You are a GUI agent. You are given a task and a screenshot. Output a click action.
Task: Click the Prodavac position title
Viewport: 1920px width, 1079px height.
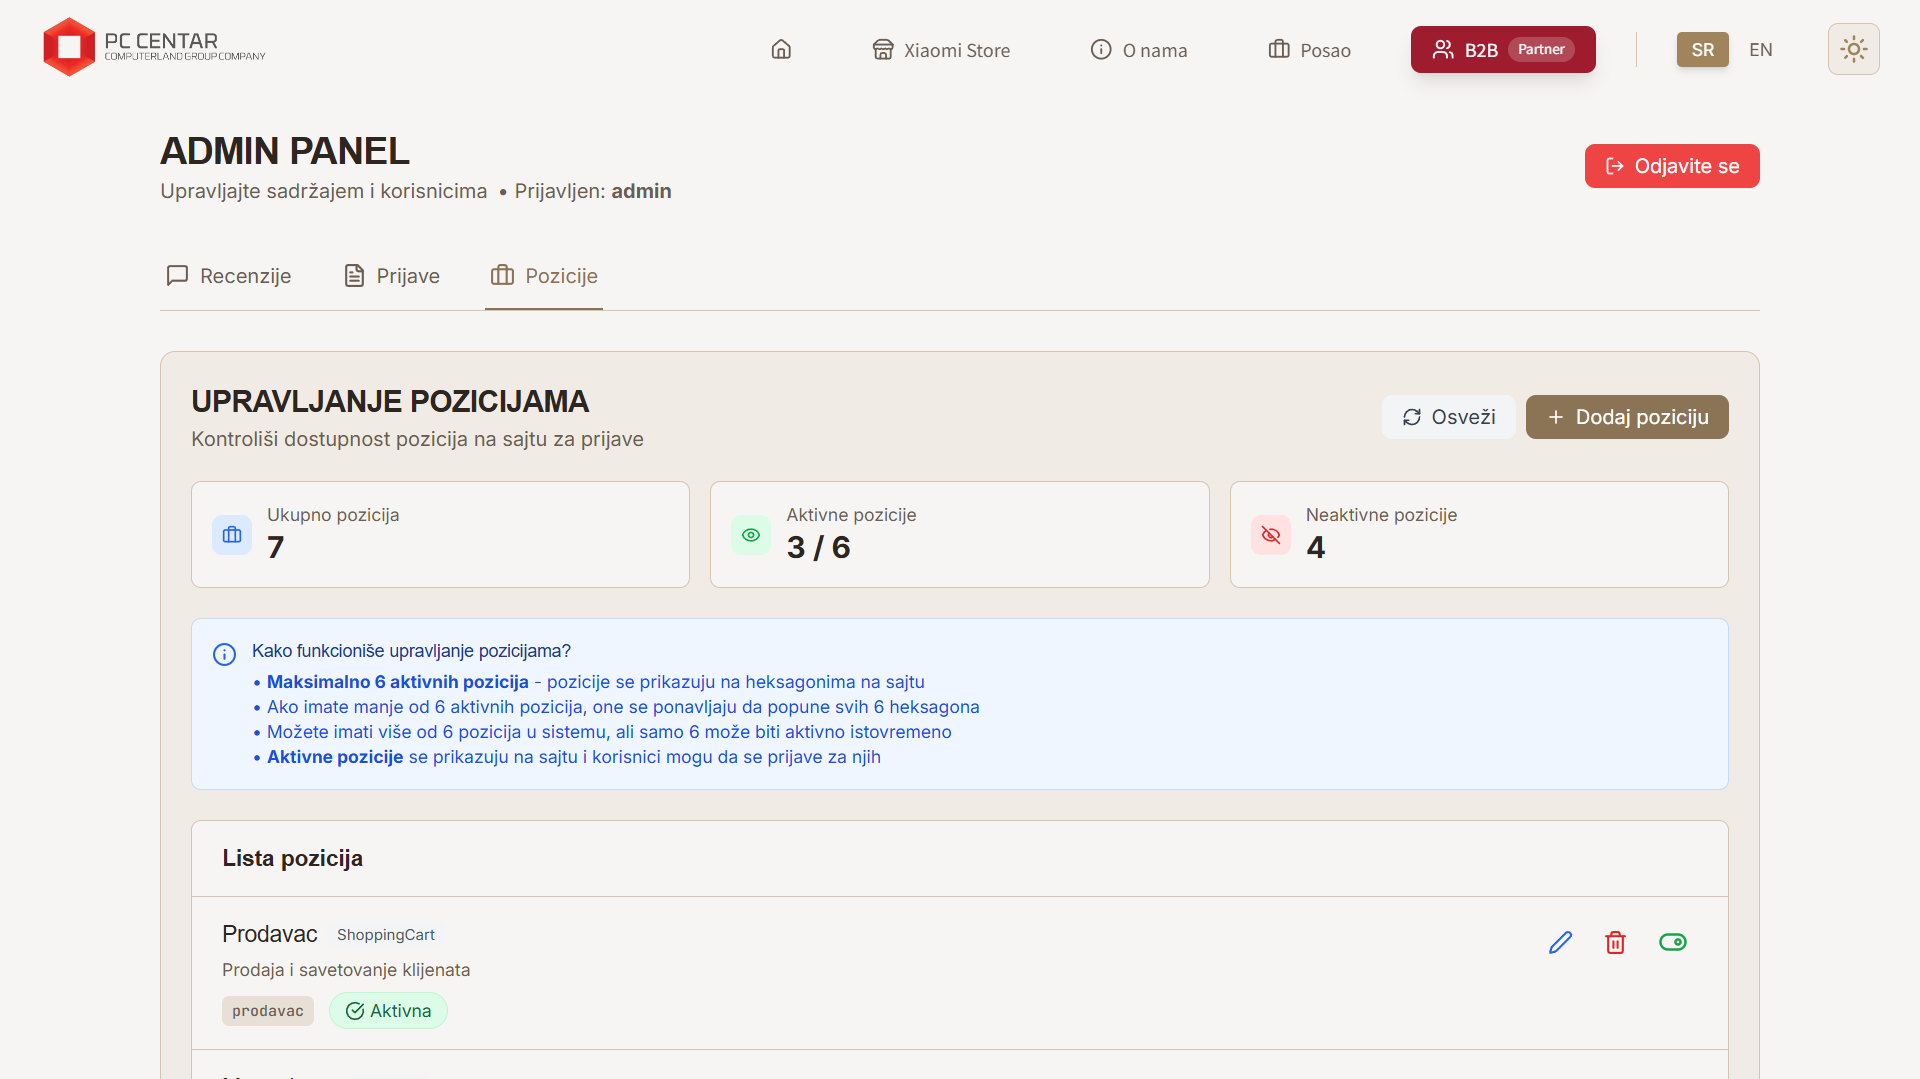(270, 934)
